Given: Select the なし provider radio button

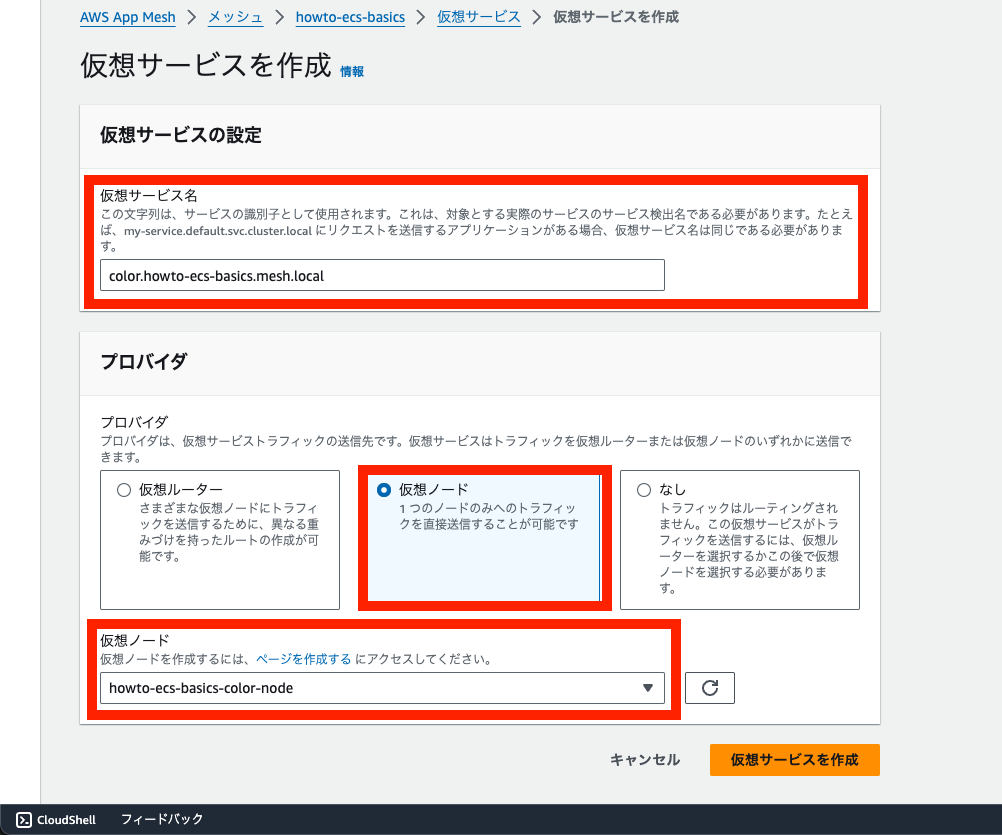Looking at the screenshot, I should 644,490.
